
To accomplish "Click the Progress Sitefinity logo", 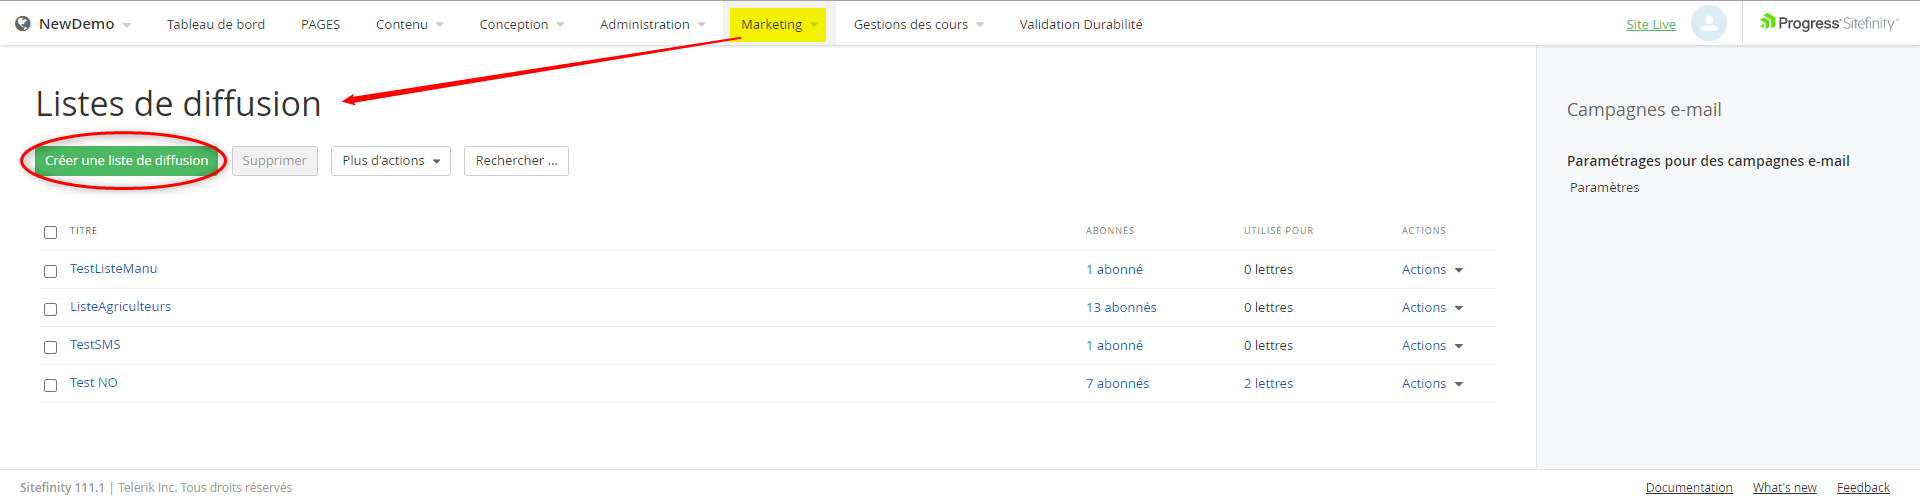I will 1828,23.
